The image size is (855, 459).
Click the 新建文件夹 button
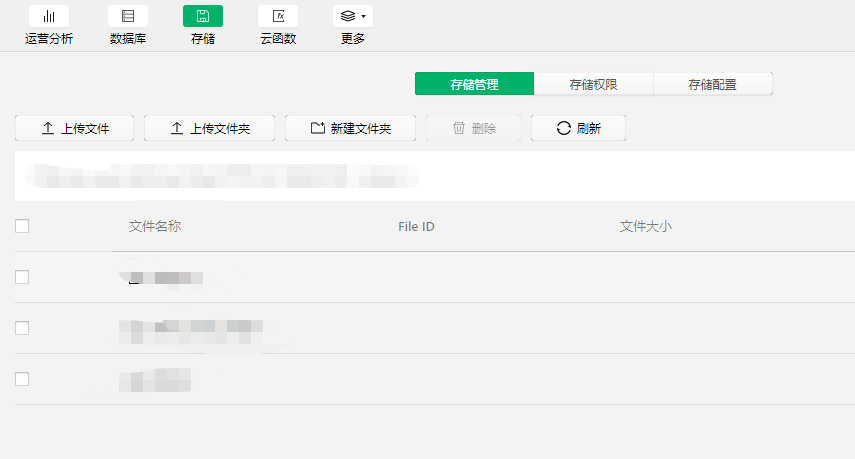351,128
